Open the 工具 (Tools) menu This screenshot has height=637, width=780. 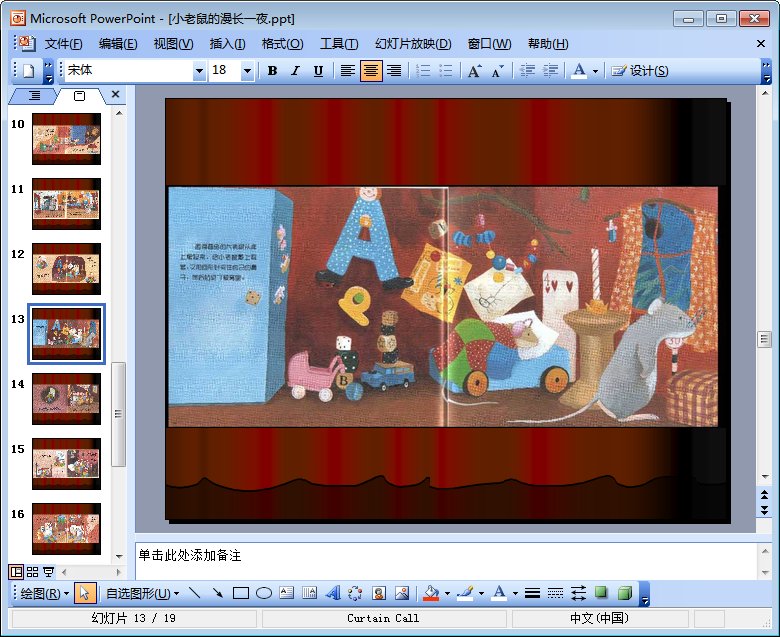(x=339, y=44)
